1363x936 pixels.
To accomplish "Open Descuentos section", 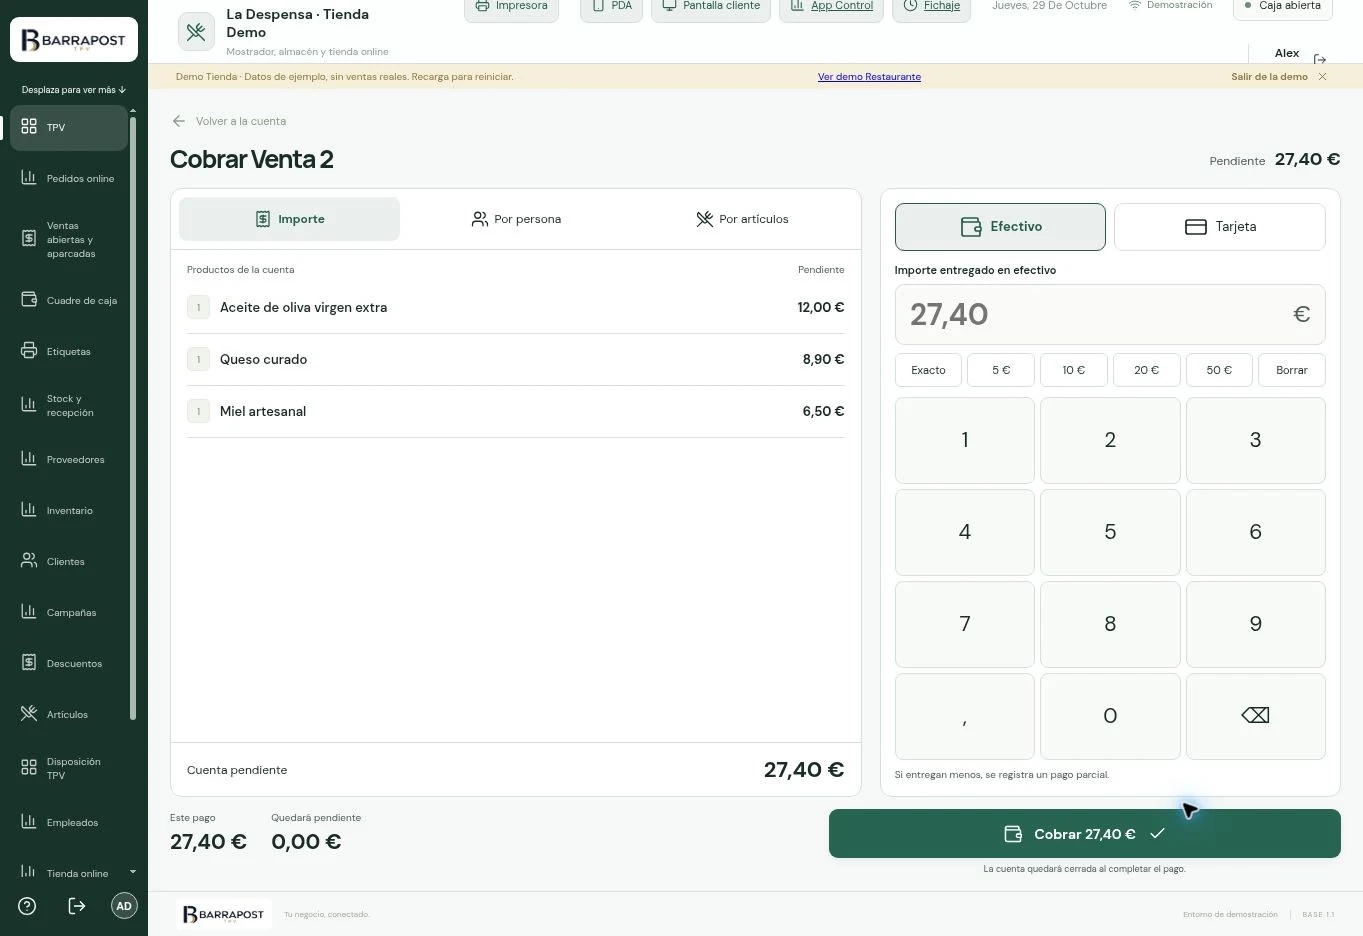I will point(68,664).
